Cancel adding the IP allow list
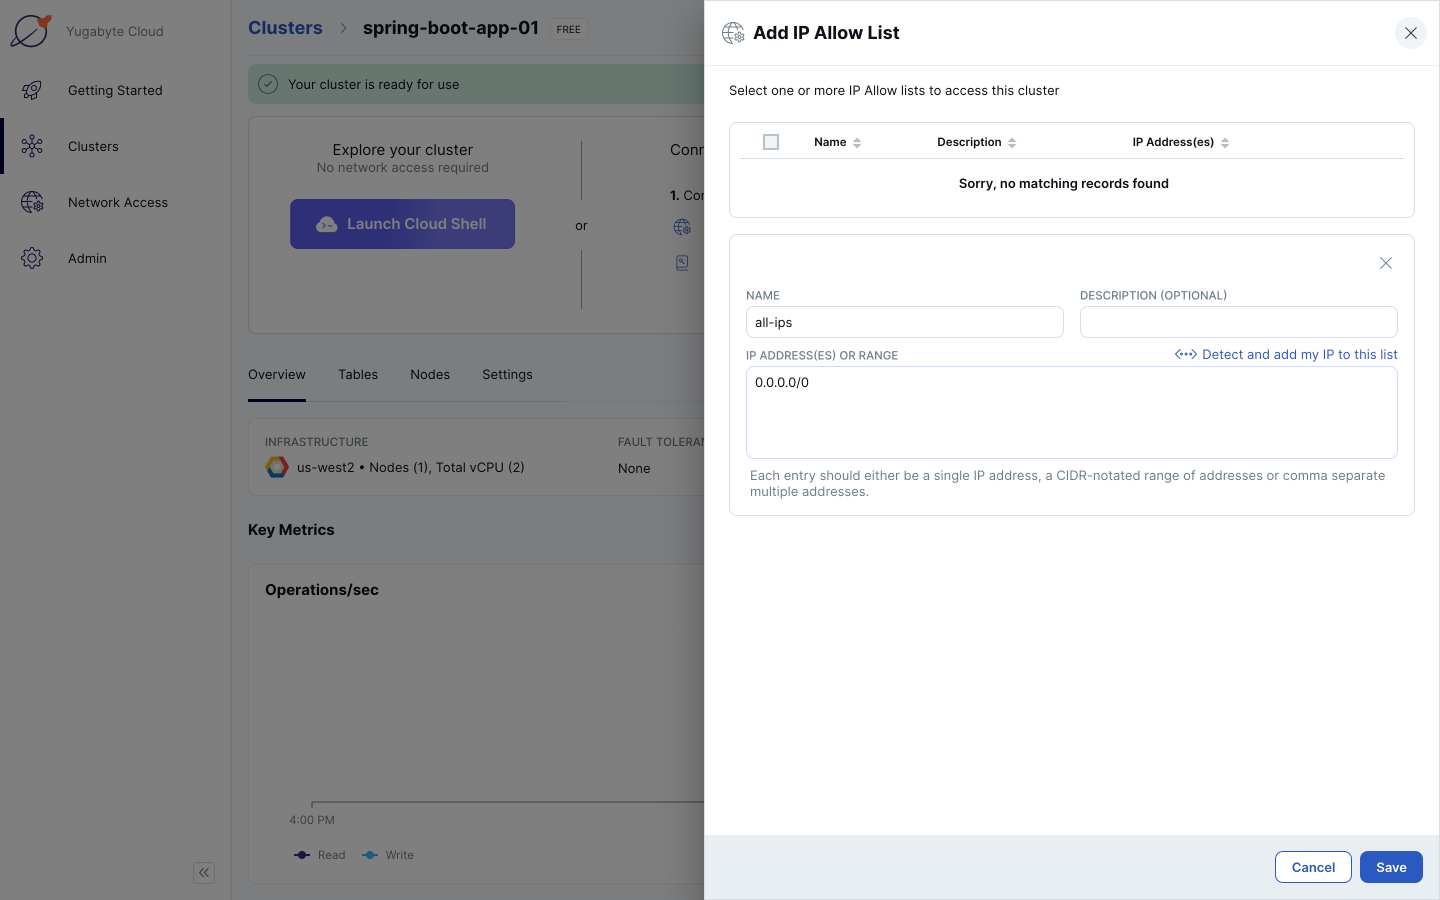The image size is (1440, 900). [x=1312, y=867]
